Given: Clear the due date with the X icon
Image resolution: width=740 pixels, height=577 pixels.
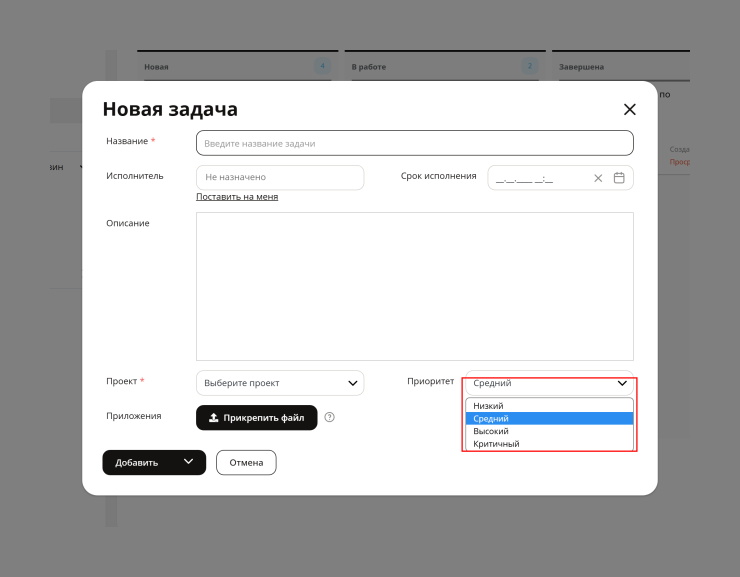Looking at the screenshot, I should [598, 178].
